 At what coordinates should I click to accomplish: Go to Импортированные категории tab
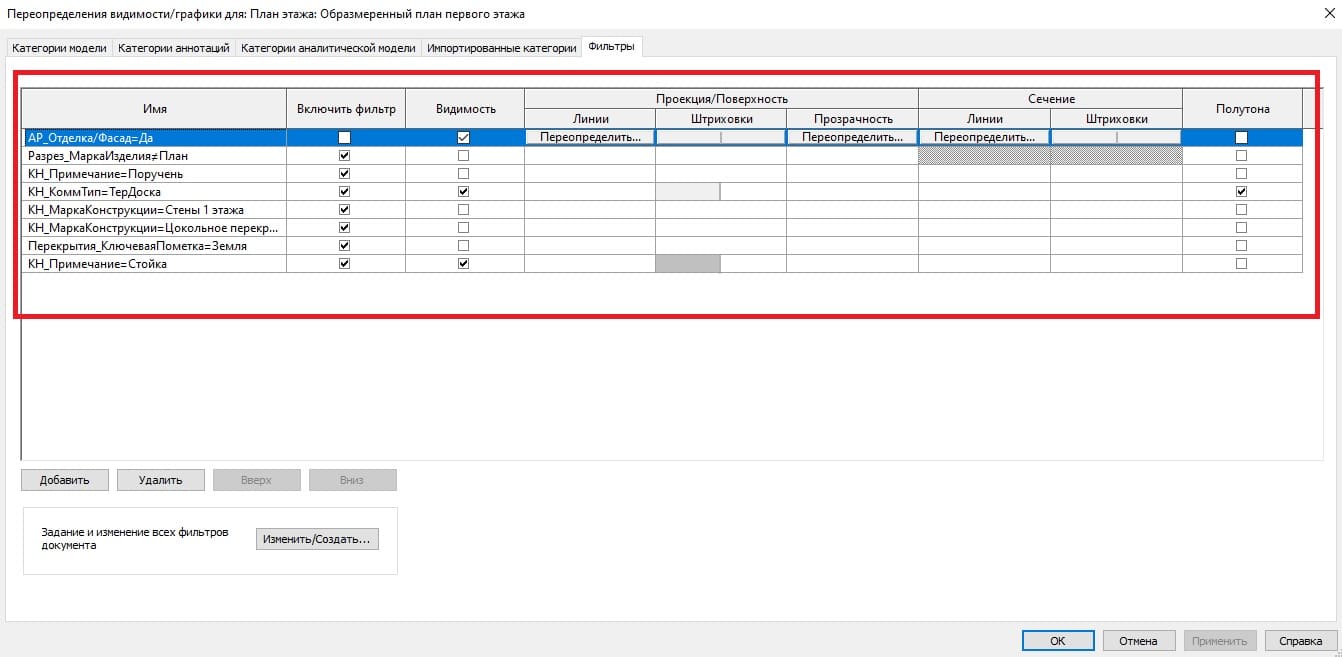502,48
